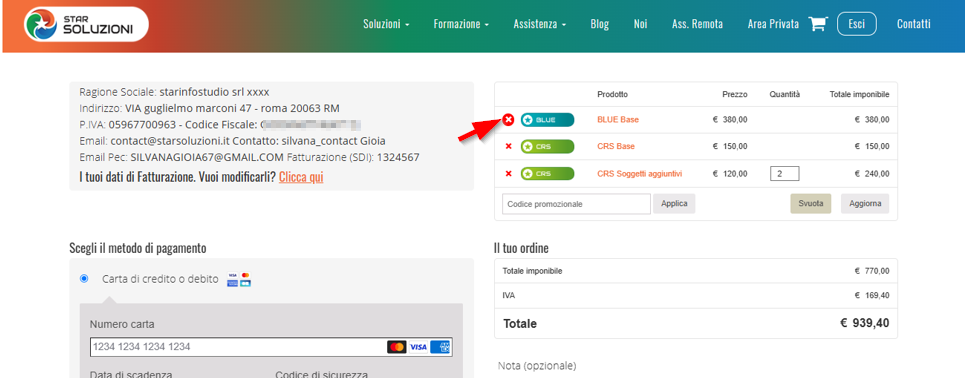Focus the Numero carta input field
The width and height of the screenshot is (965, 378).
271,347
